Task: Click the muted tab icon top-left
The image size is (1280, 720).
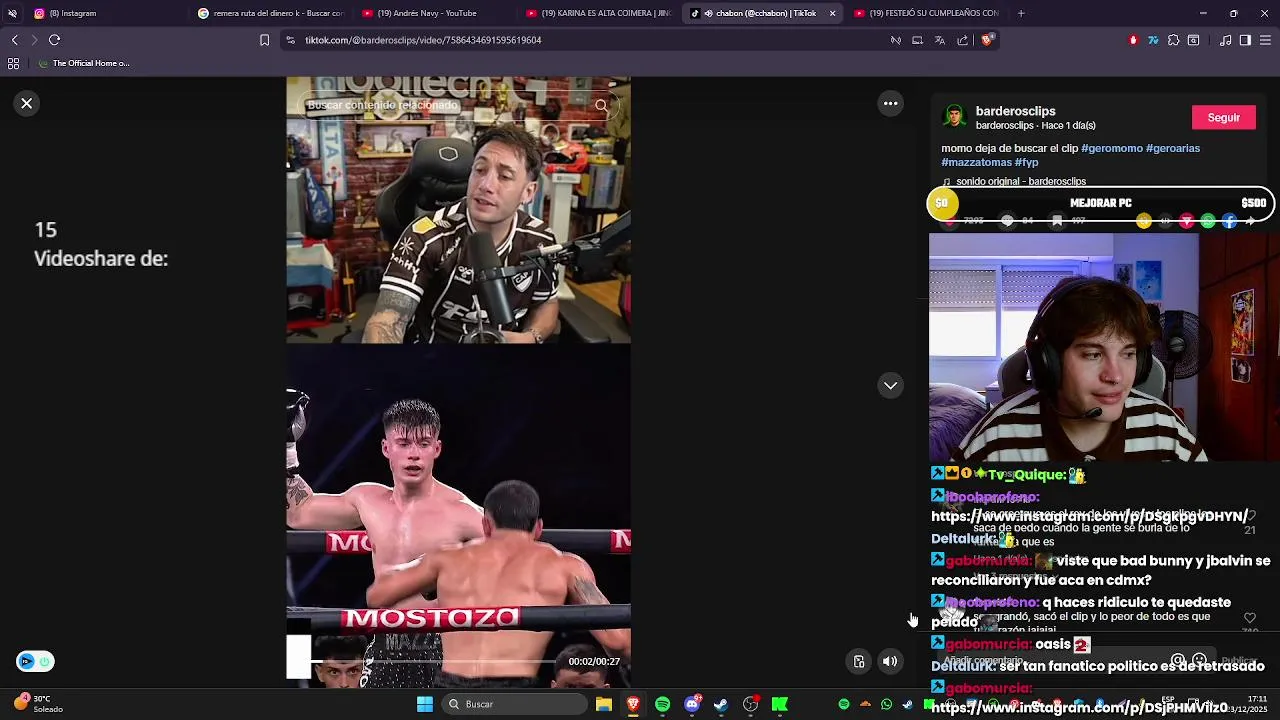Action: [12, 13]
